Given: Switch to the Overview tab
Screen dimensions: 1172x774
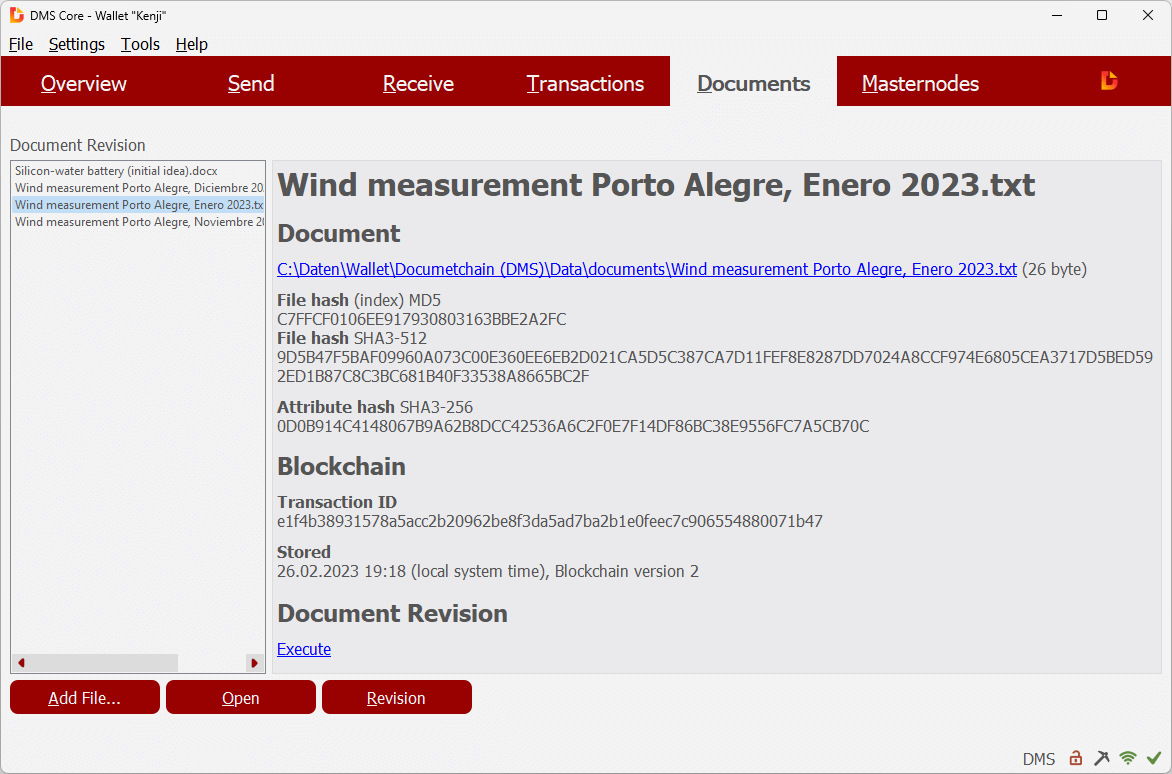Looking at the screenshot, I should (84, 83).
